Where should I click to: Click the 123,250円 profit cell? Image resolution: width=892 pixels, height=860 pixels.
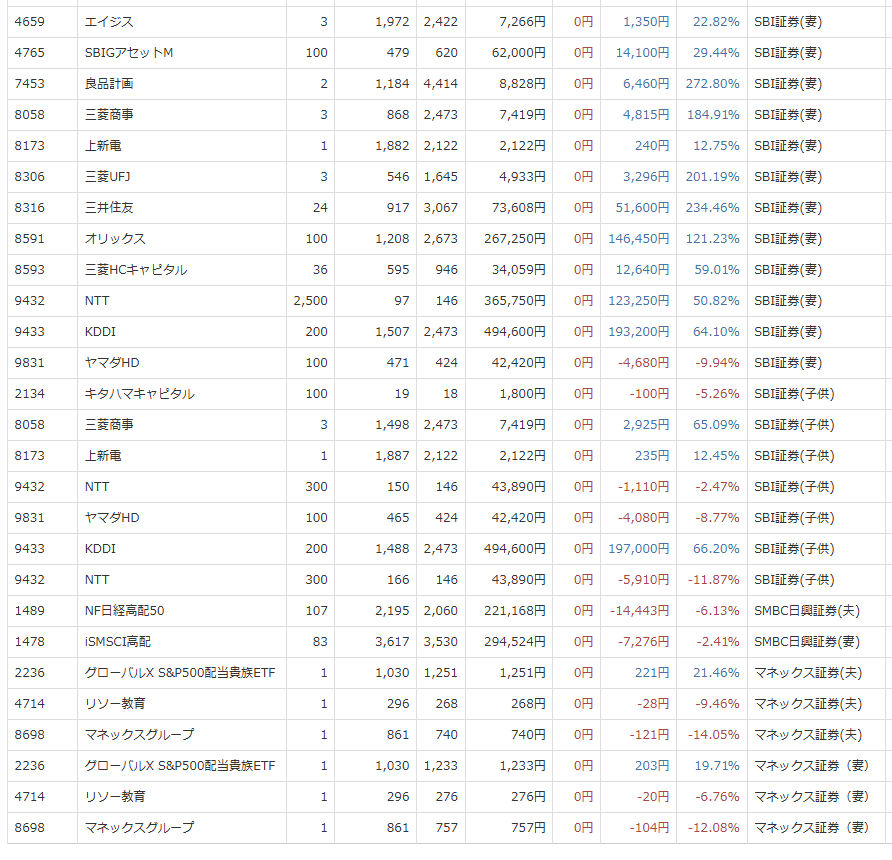(x=638, y=301)
